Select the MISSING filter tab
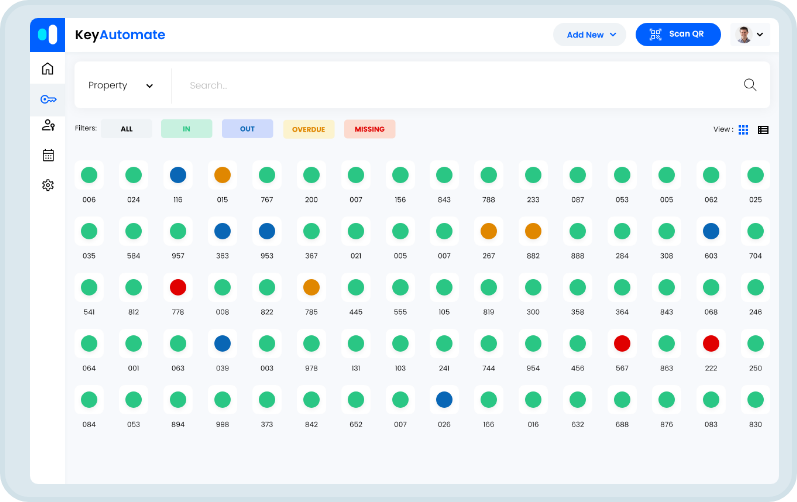 pos(369,129)
